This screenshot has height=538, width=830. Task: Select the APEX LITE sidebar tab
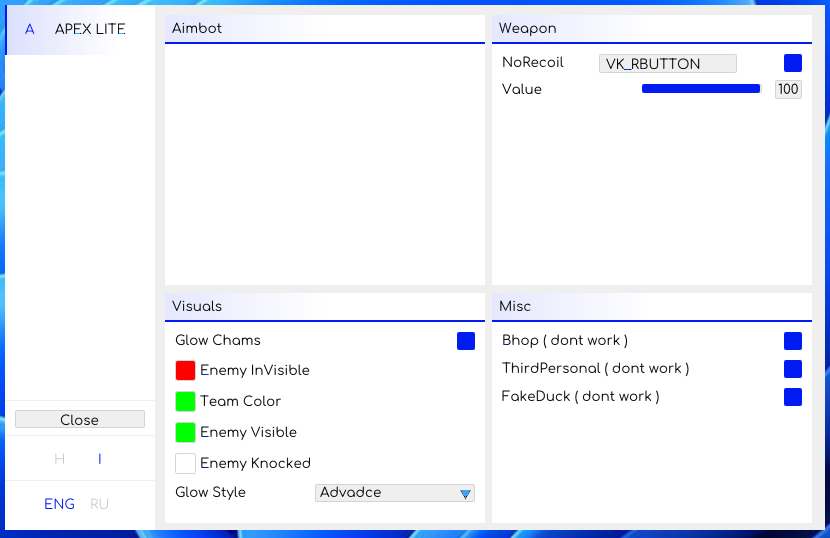pos(90,30)
